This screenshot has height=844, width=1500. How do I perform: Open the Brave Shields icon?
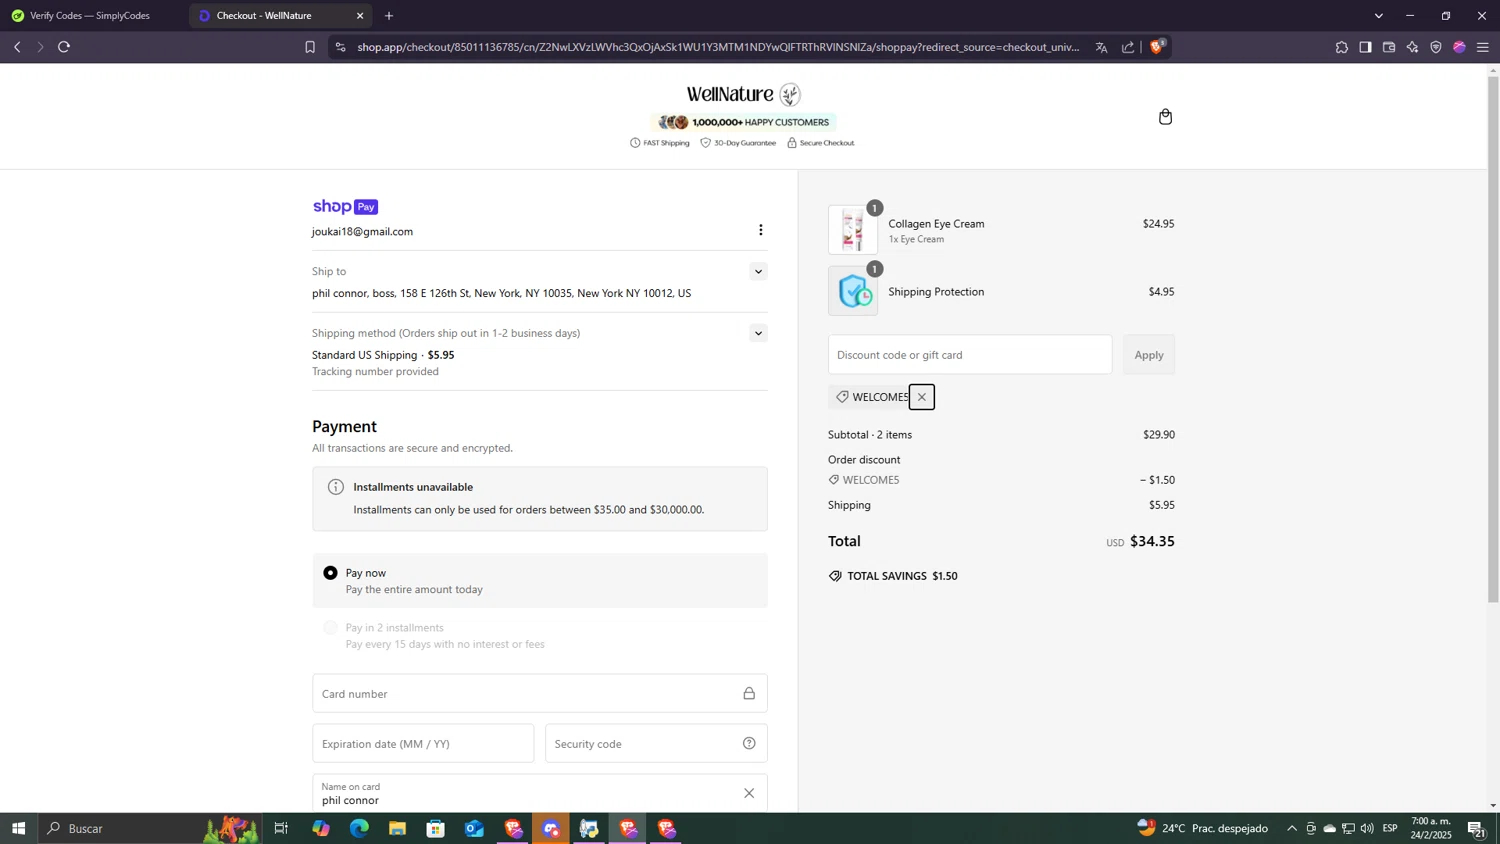(1157, 46)
